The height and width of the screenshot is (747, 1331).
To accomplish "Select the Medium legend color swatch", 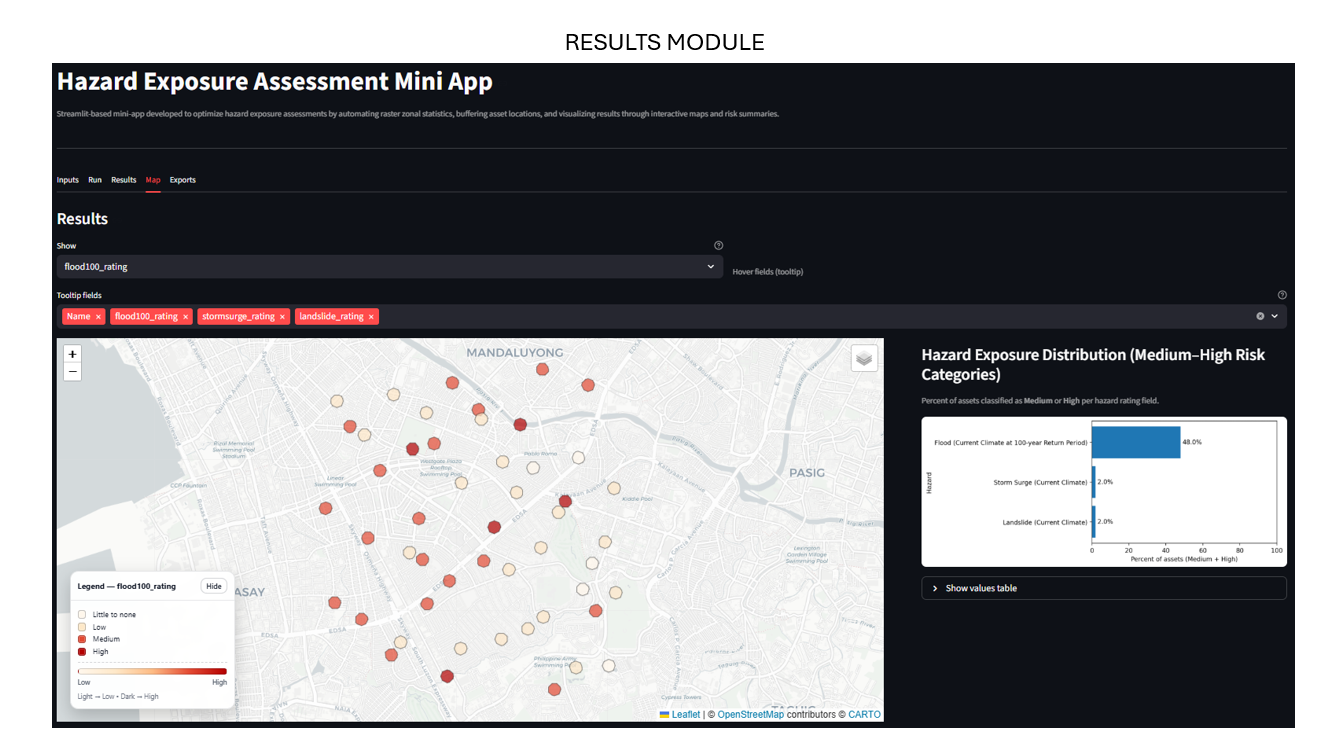I will point(82,639).
